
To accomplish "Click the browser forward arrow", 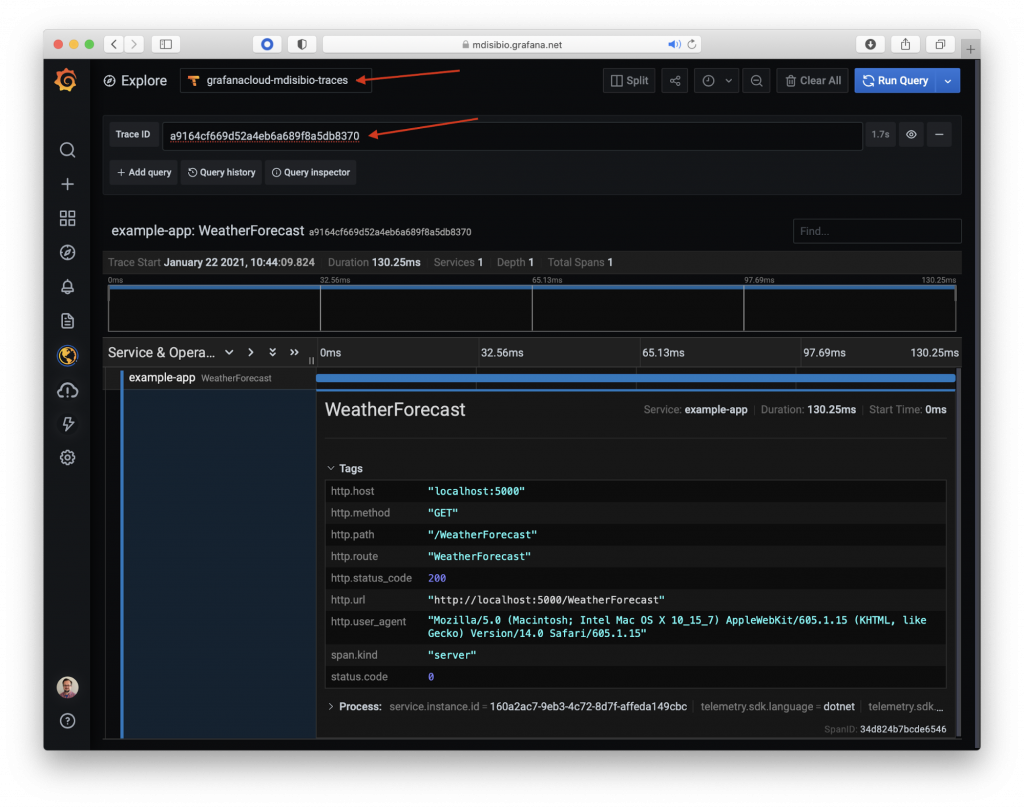I will pos(135,44).
